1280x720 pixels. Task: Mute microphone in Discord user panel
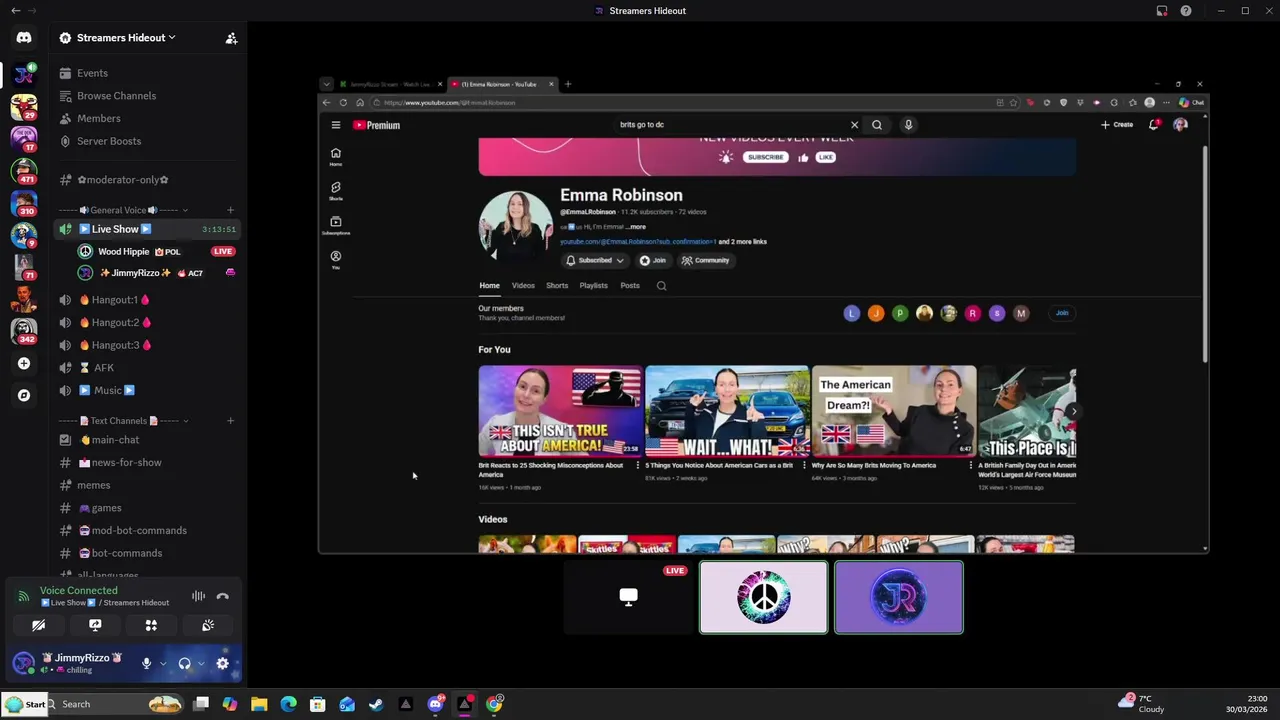146,663
